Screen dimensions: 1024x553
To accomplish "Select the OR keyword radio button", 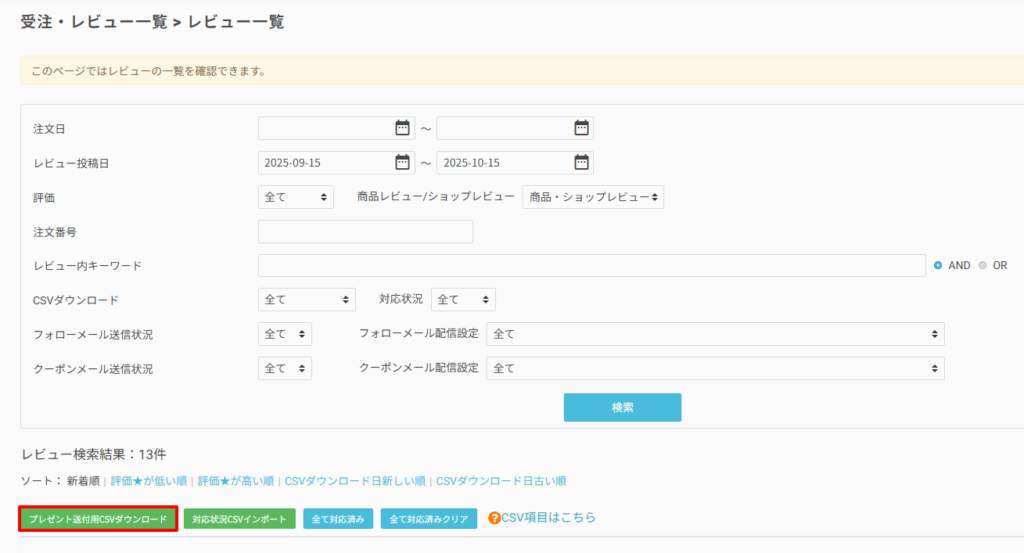I will tap(982, 265).
